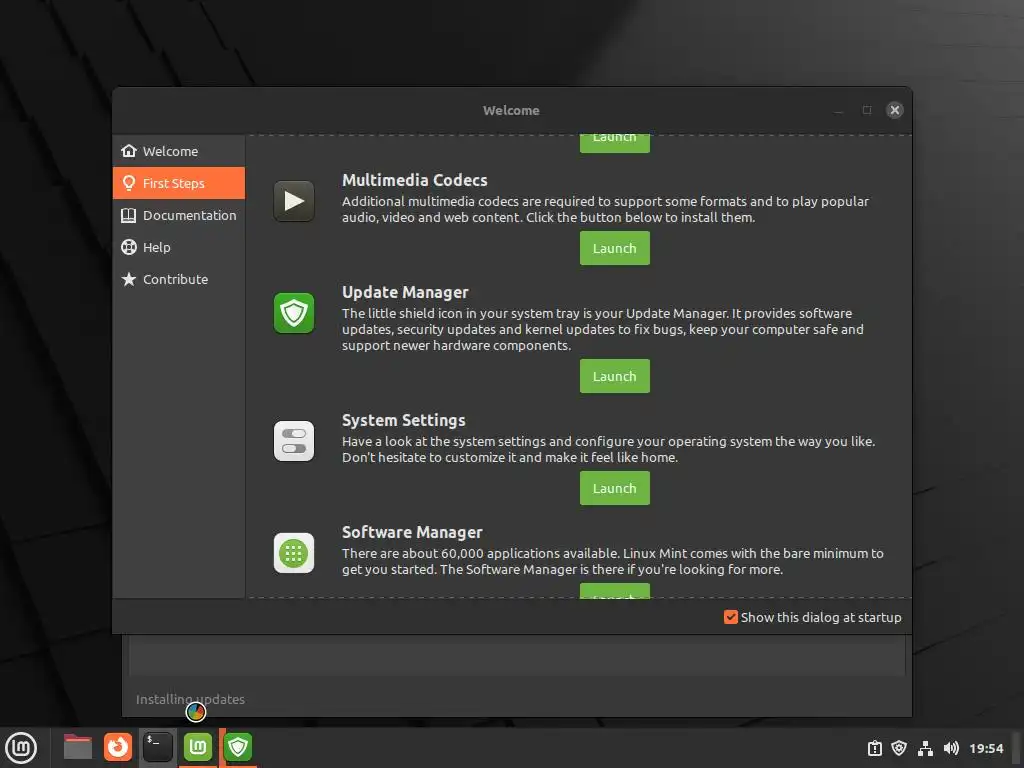
Task: Click the Software Manager heading
Action: [x=412, y=532]
